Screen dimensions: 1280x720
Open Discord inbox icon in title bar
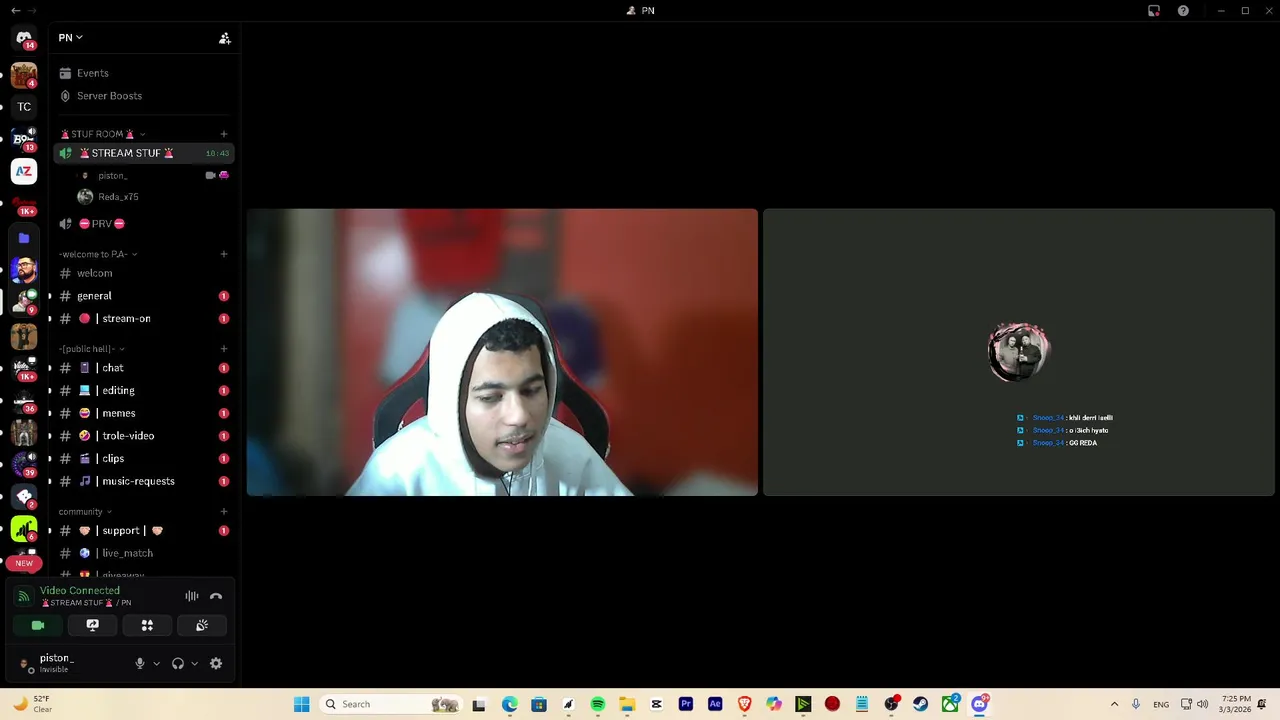[x=1154, y=11]
